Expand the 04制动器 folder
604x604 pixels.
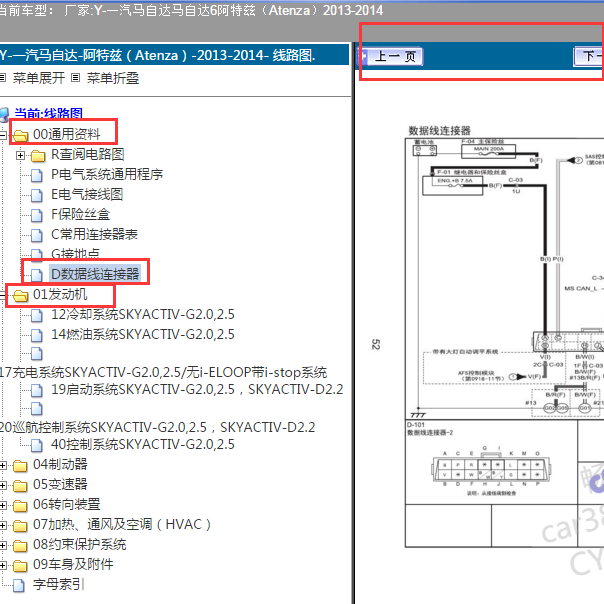(2, 465)
